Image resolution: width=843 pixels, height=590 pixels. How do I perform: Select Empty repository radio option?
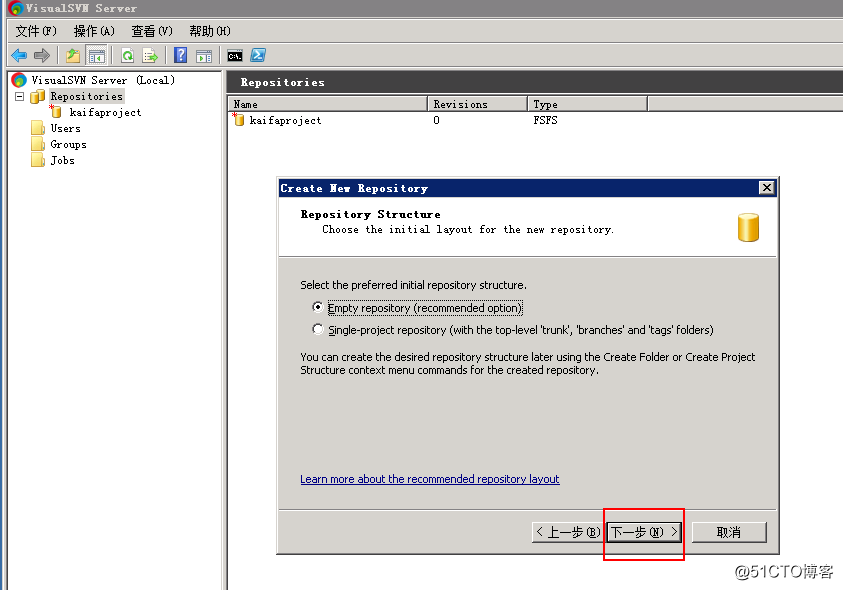[x=318, y=307]
